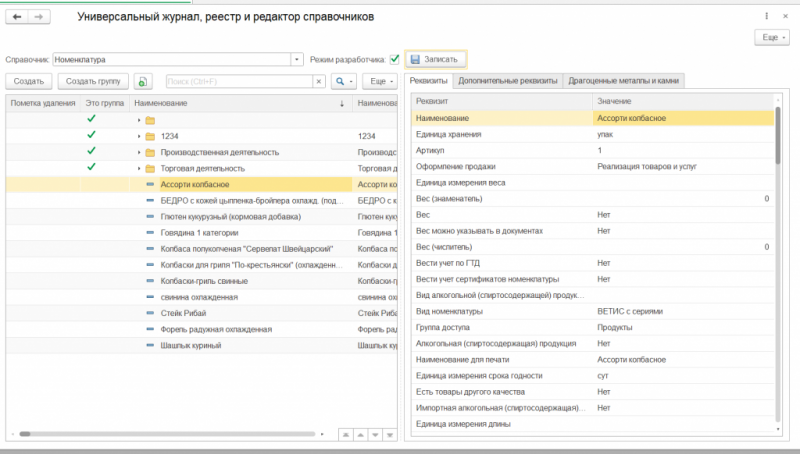Screen dimensions: 800x454
Task: Click the Записать button
Action: (x=435, y=59)
